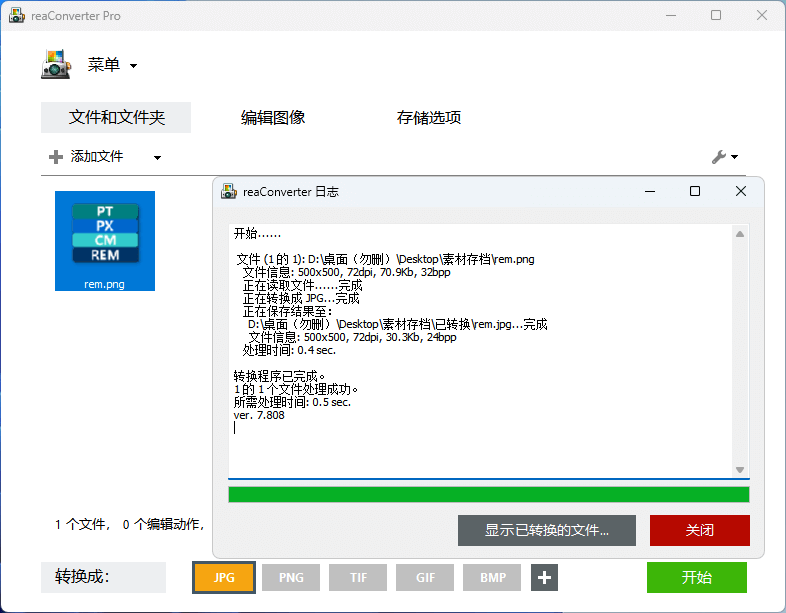Click the '处理时间: 0.4 sec.' log line
This screenshot has height=613, width=786.
click(289, 350)
